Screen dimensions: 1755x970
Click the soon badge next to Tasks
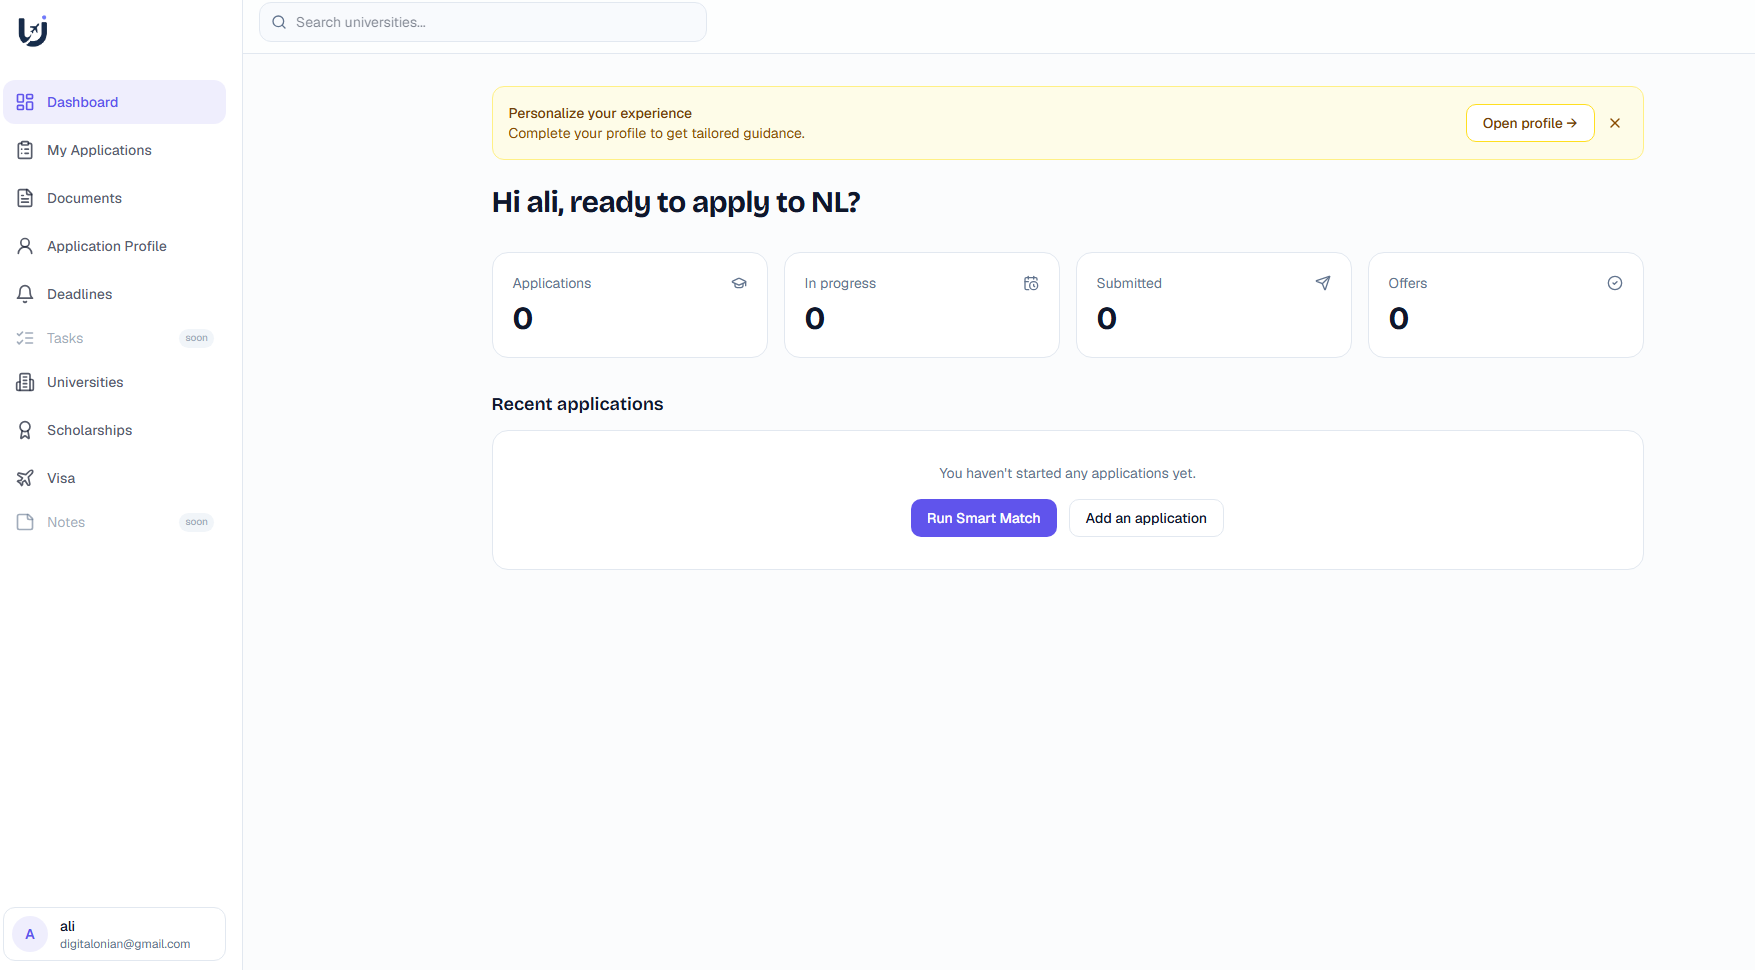tap(197, 338)
